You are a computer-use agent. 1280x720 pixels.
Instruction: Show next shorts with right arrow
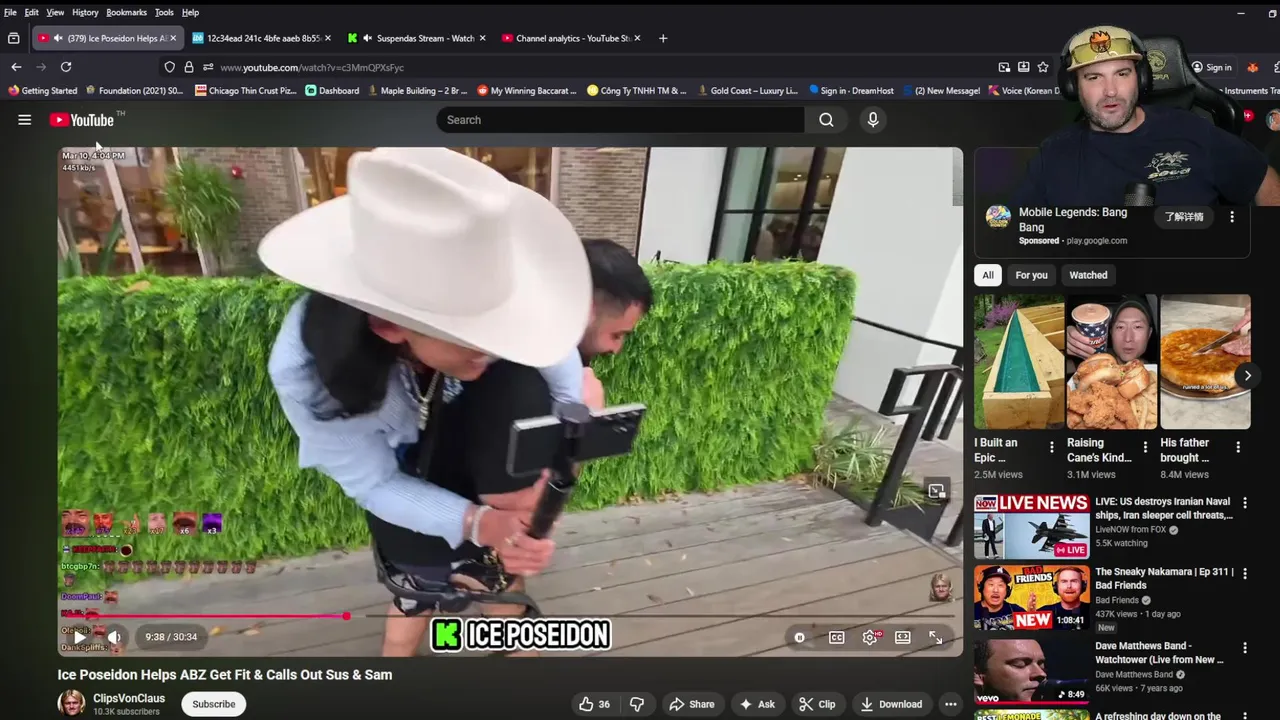pyautogui.click(x=1247, y=376)
